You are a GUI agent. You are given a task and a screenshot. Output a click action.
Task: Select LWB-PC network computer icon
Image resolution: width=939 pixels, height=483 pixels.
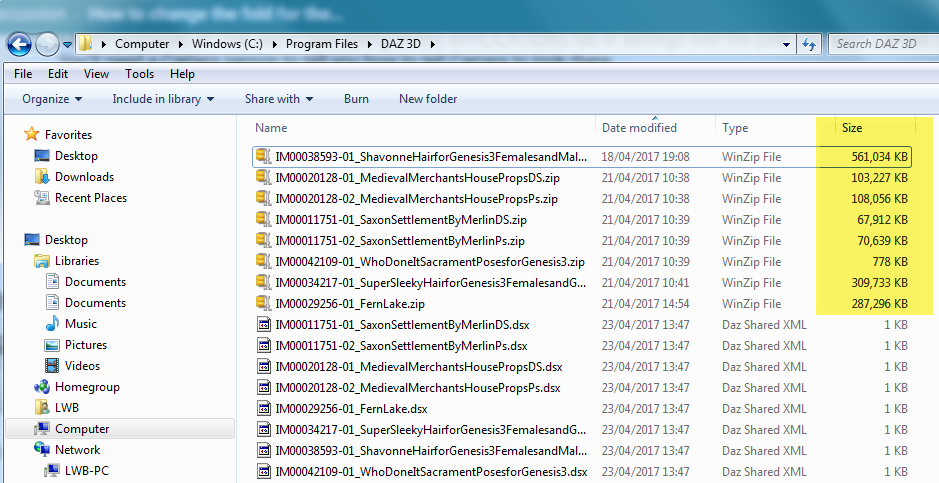tap(53, 470)
